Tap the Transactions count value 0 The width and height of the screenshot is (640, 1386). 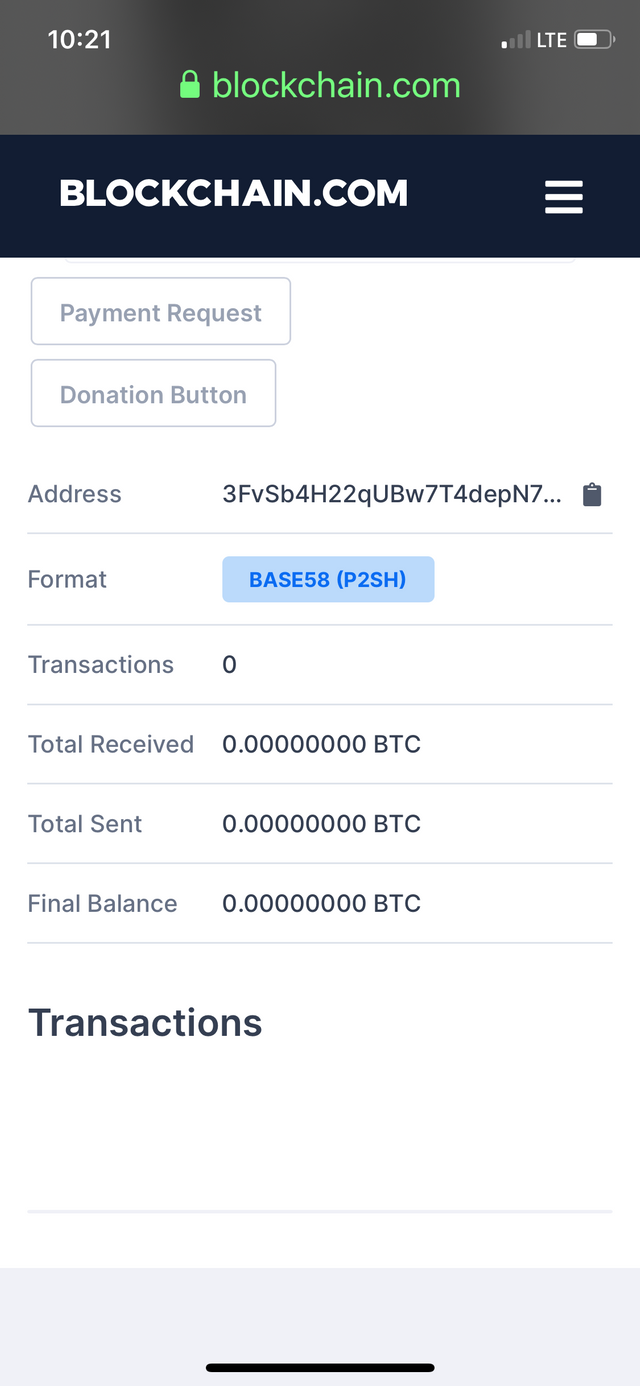point(229,665)
